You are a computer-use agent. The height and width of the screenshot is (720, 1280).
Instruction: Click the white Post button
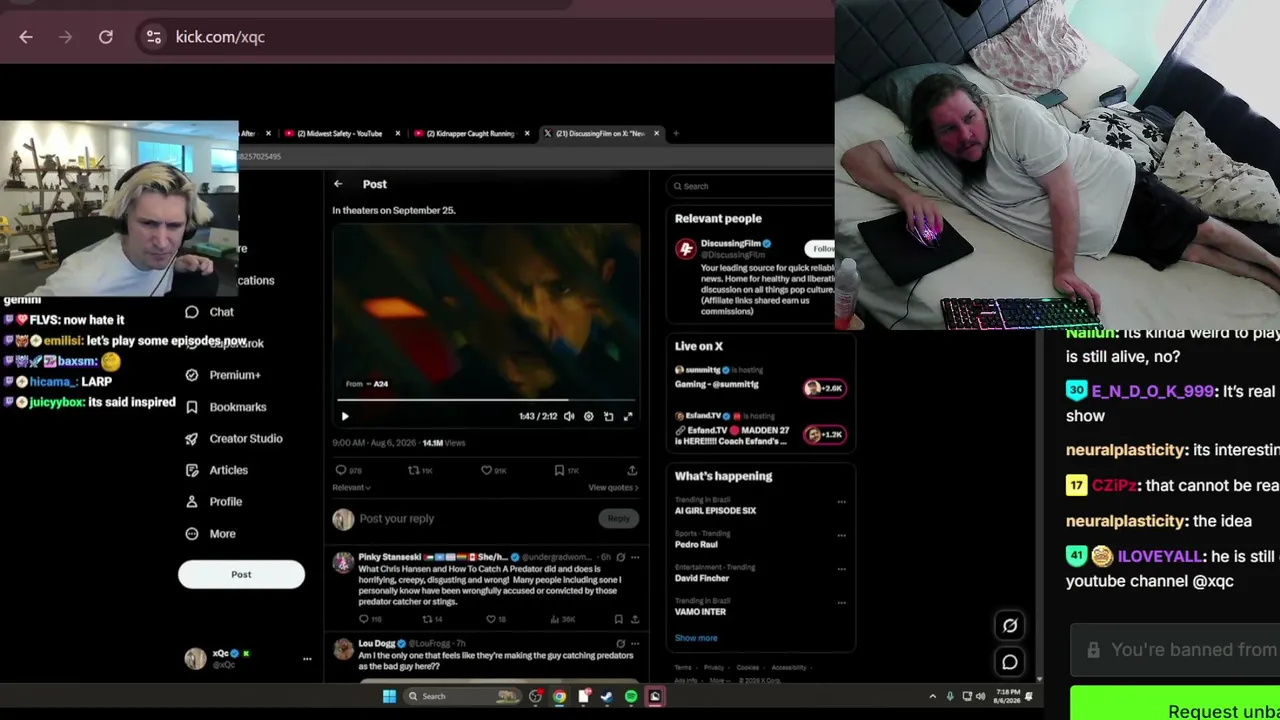241,574
